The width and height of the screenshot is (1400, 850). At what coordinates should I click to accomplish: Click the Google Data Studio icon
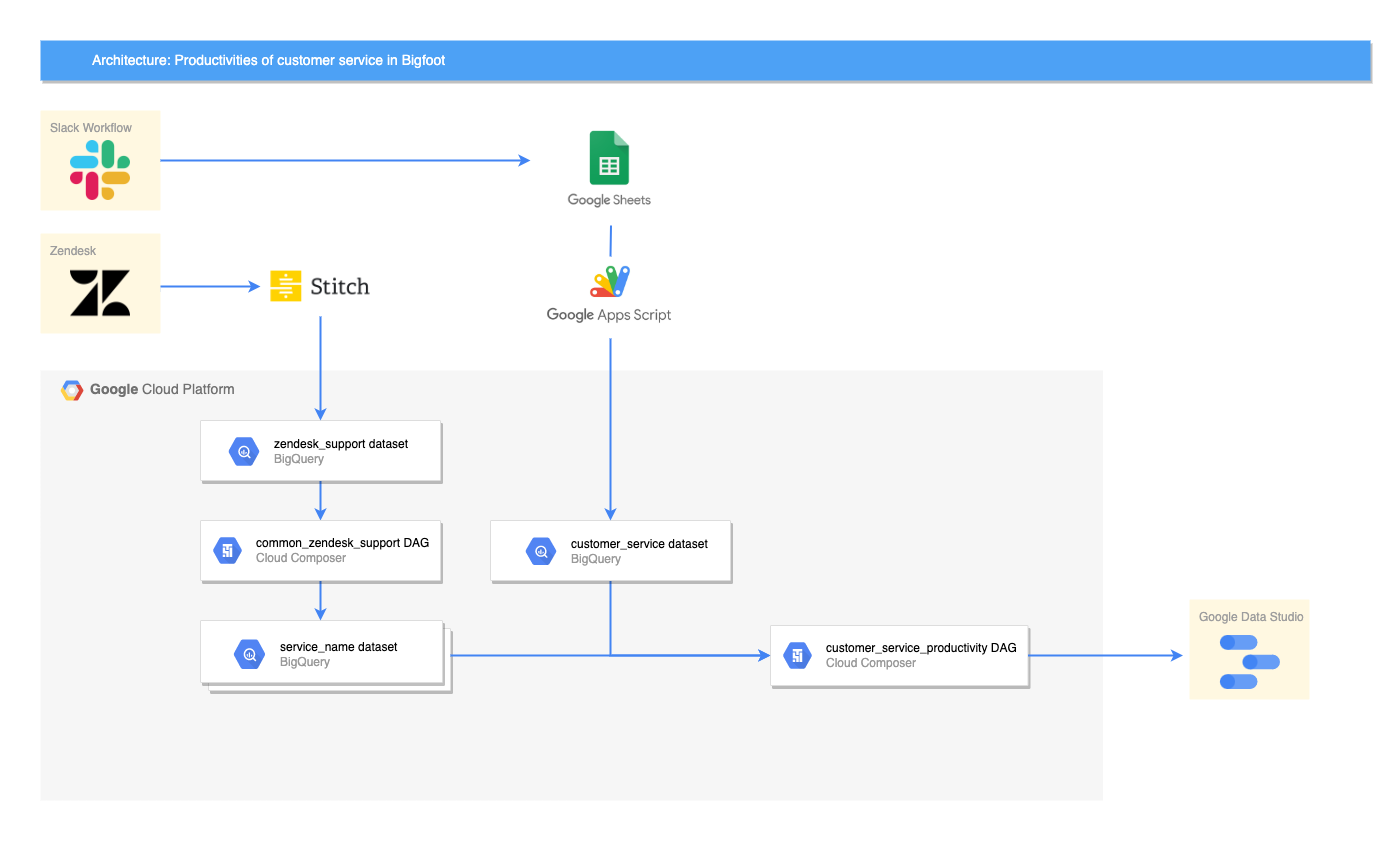[1249, 662]
